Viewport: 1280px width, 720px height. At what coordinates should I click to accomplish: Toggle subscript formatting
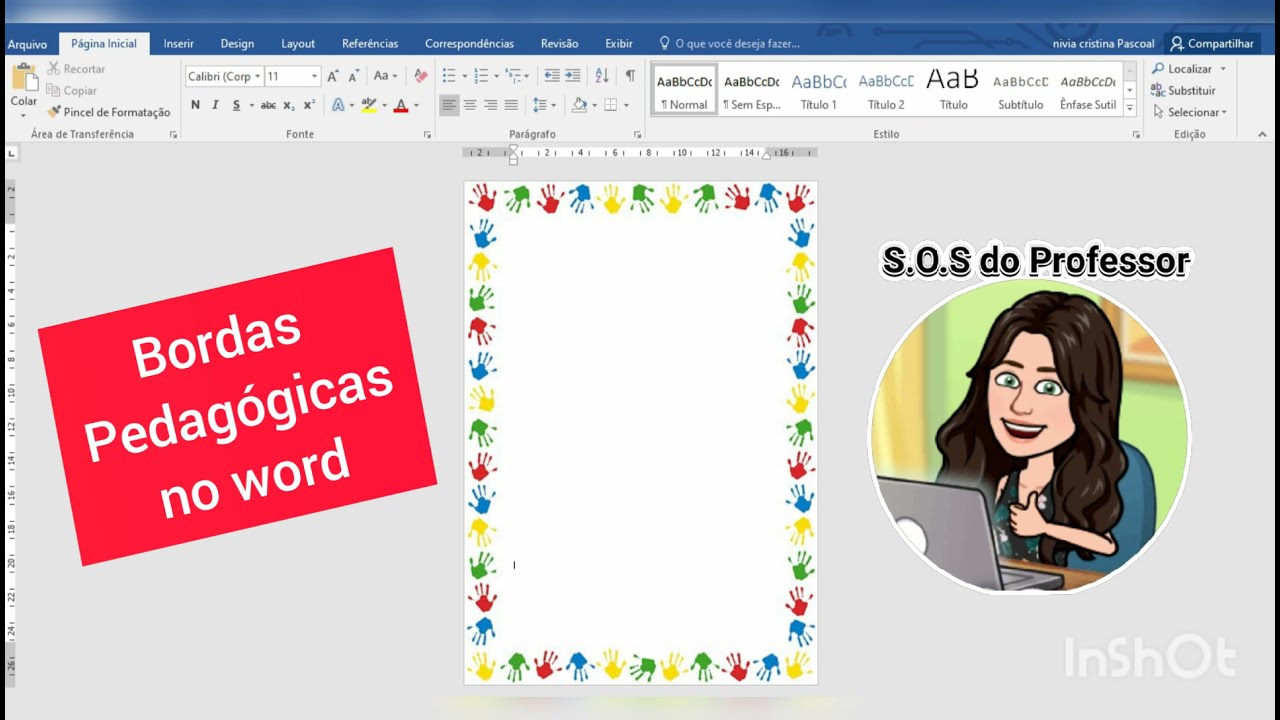[288, 105]
